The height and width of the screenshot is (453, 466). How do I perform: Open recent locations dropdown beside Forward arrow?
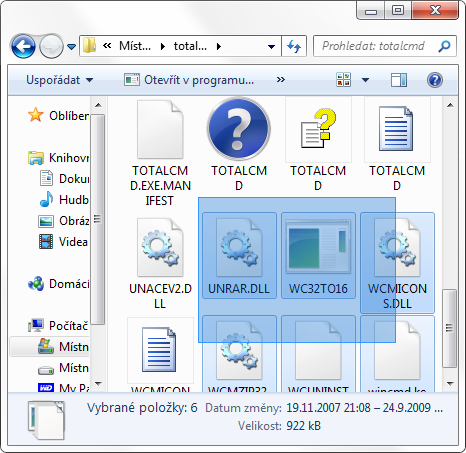[x=71, y=47]
